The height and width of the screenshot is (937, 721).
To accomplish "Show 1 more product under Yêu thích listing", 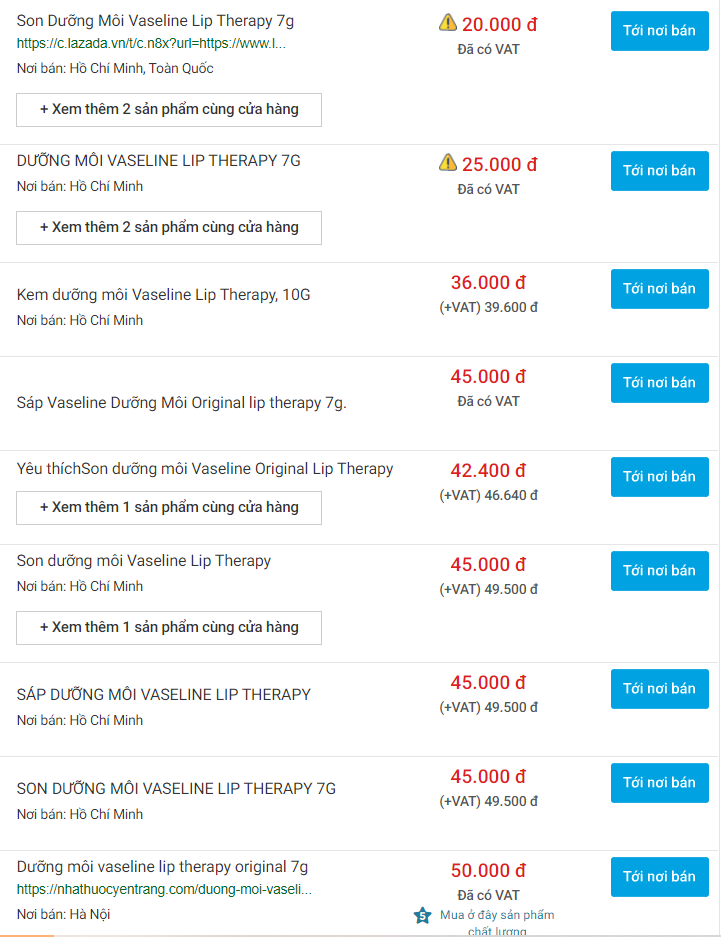I will coord(169,508).
